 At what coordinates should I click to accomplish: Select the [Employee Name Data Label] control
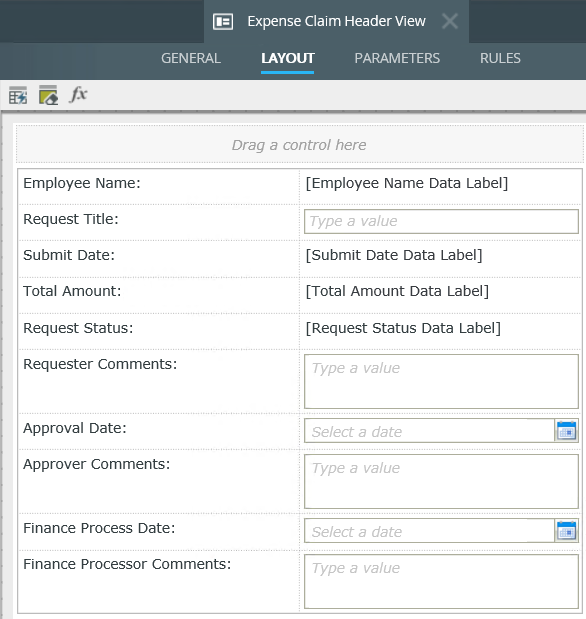coord(407,183)
